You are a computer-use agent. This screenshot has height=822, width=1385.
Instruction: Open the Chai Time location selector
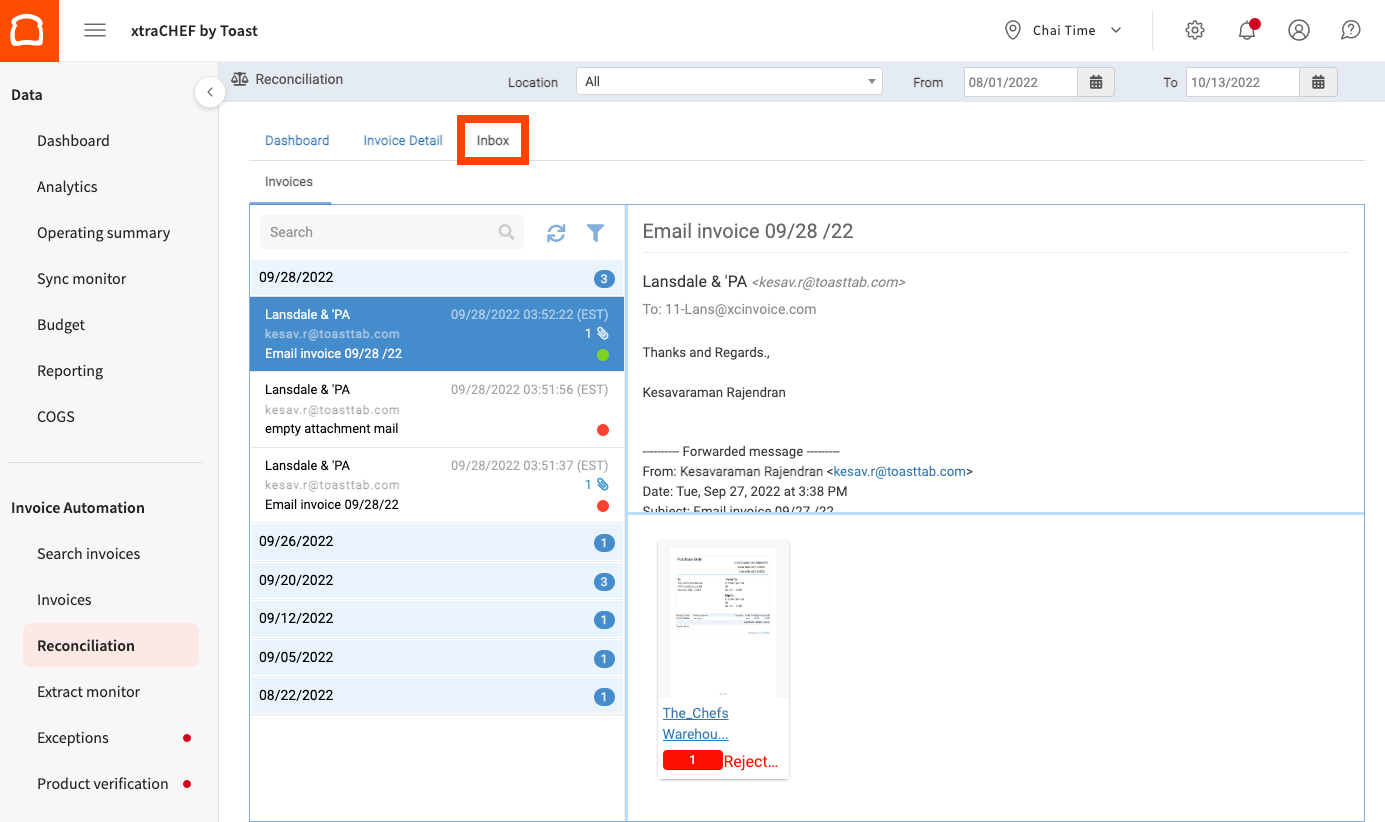pos(1064,30)
